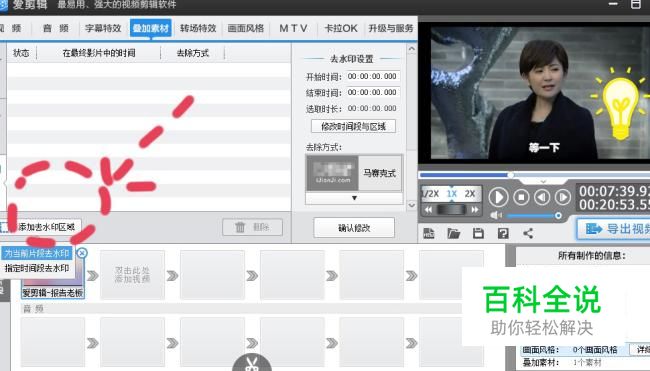The width and height of the screenshot is (650, 371).
Task: Choose 为当前片段去水印 menu option
Action: point(37,253)
